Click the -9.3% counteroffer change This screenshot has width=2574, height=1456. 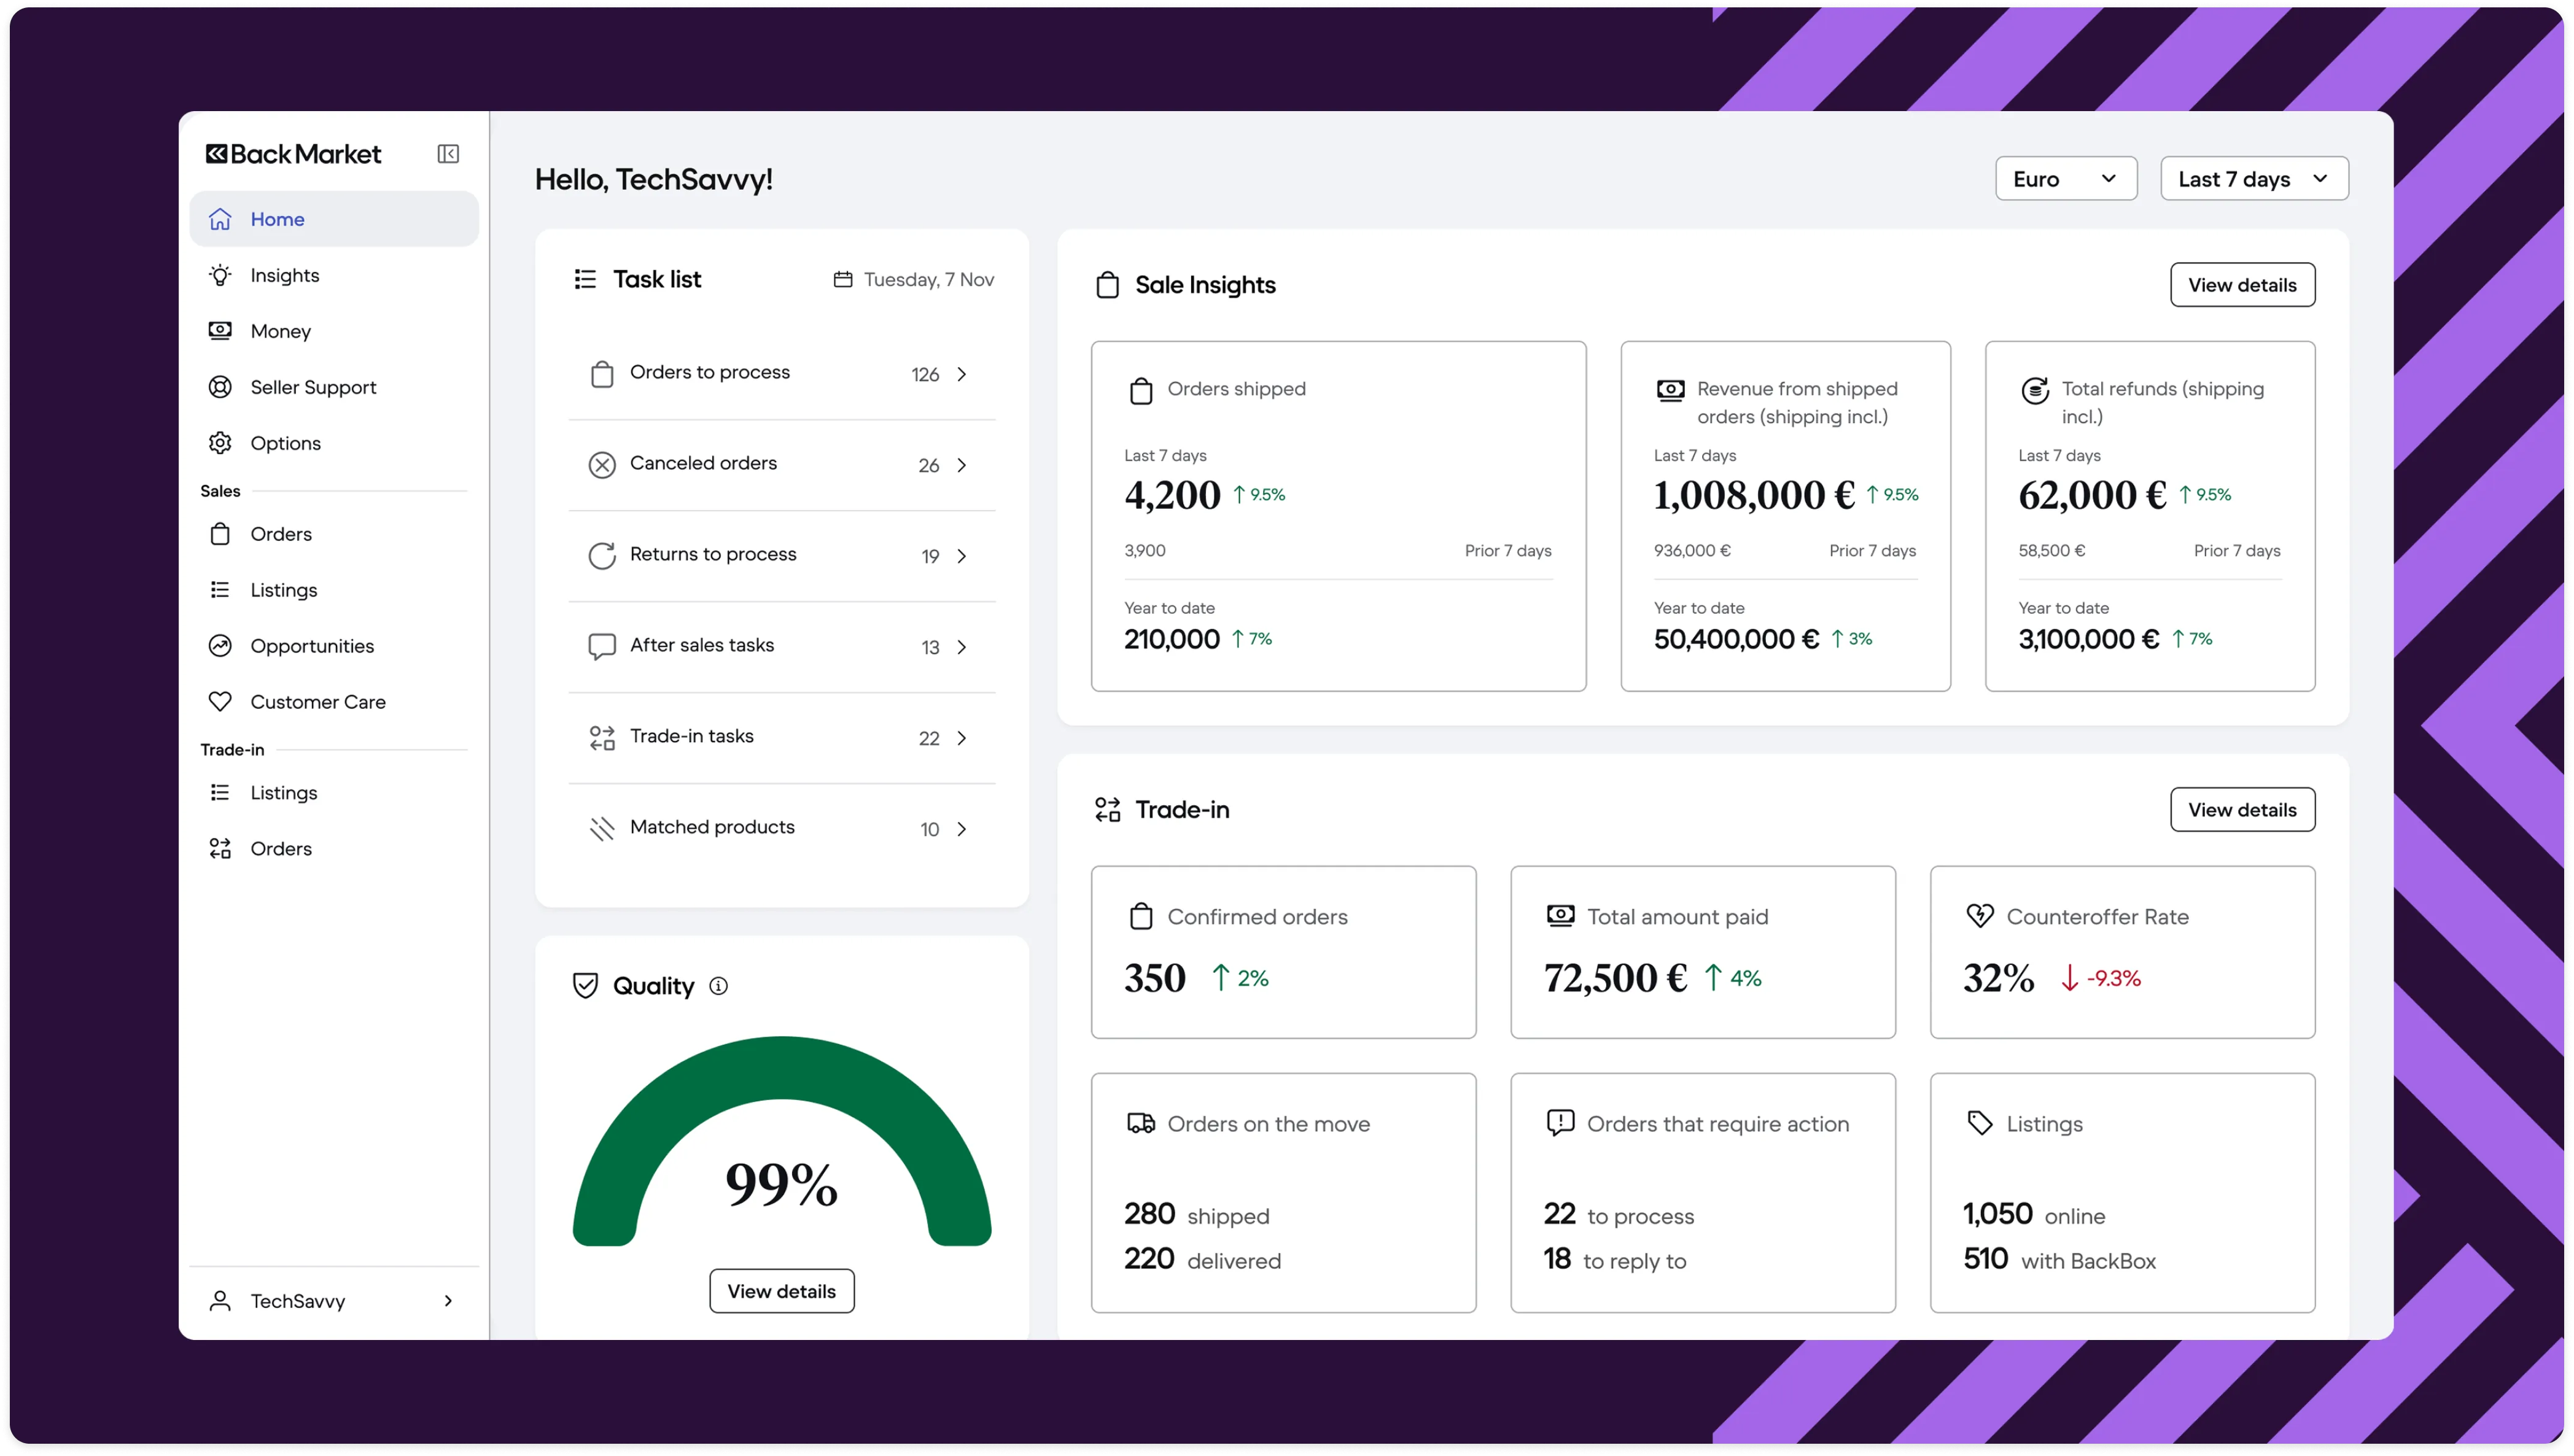coord(2113,978)
